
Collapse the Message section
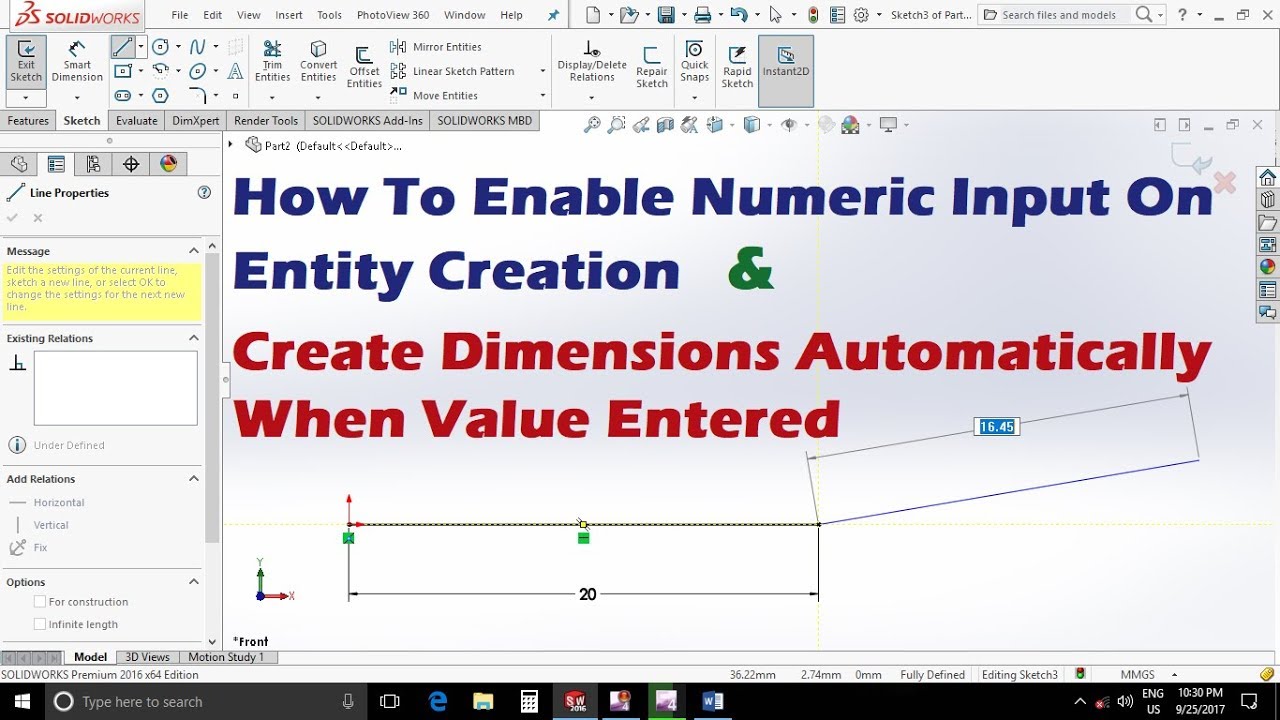tap(194, 251)
